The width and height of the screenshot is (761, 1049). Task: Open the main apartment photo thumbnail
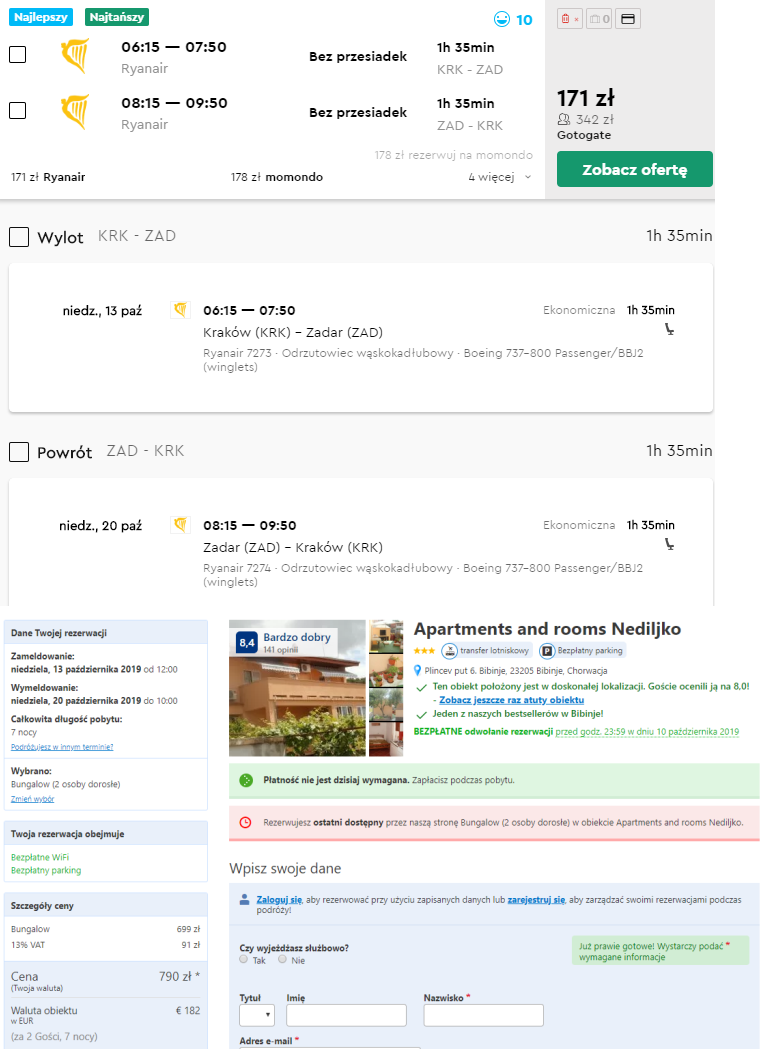click(x=297, y=688)
